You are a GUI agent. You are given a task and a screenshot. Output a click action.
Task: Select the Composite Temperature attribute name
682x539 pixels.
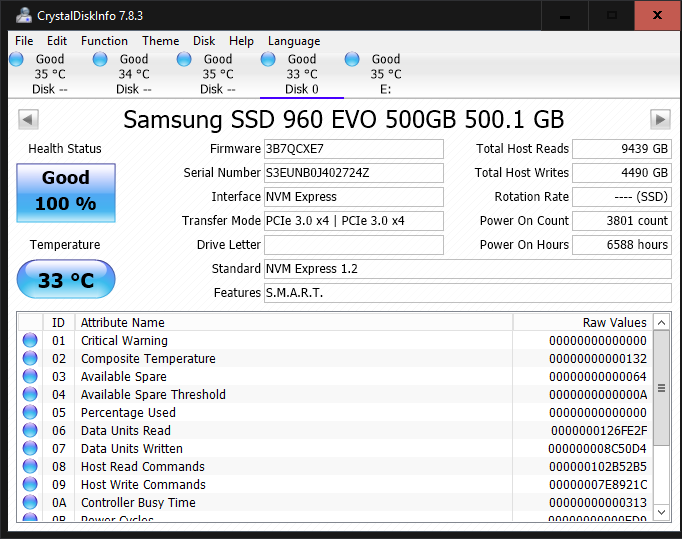click(148, 358)
